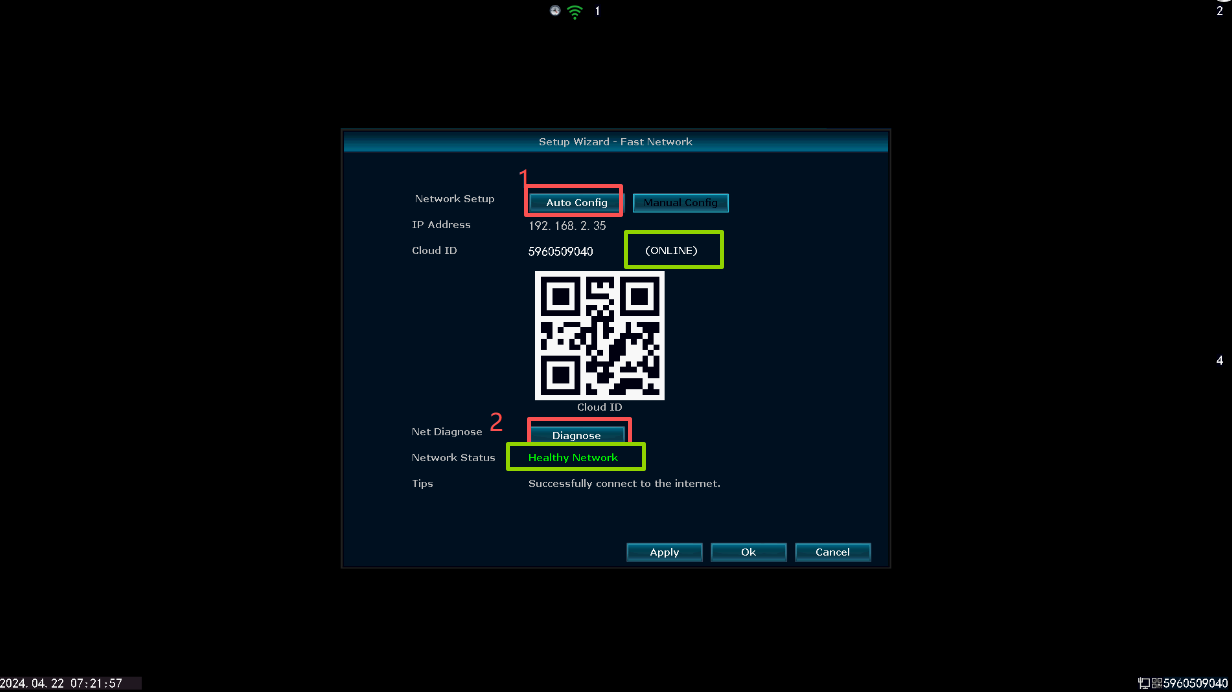Click the (ONLINE) status text
The height and width of the screenshot is (692, 1232).
coord(672,250)
